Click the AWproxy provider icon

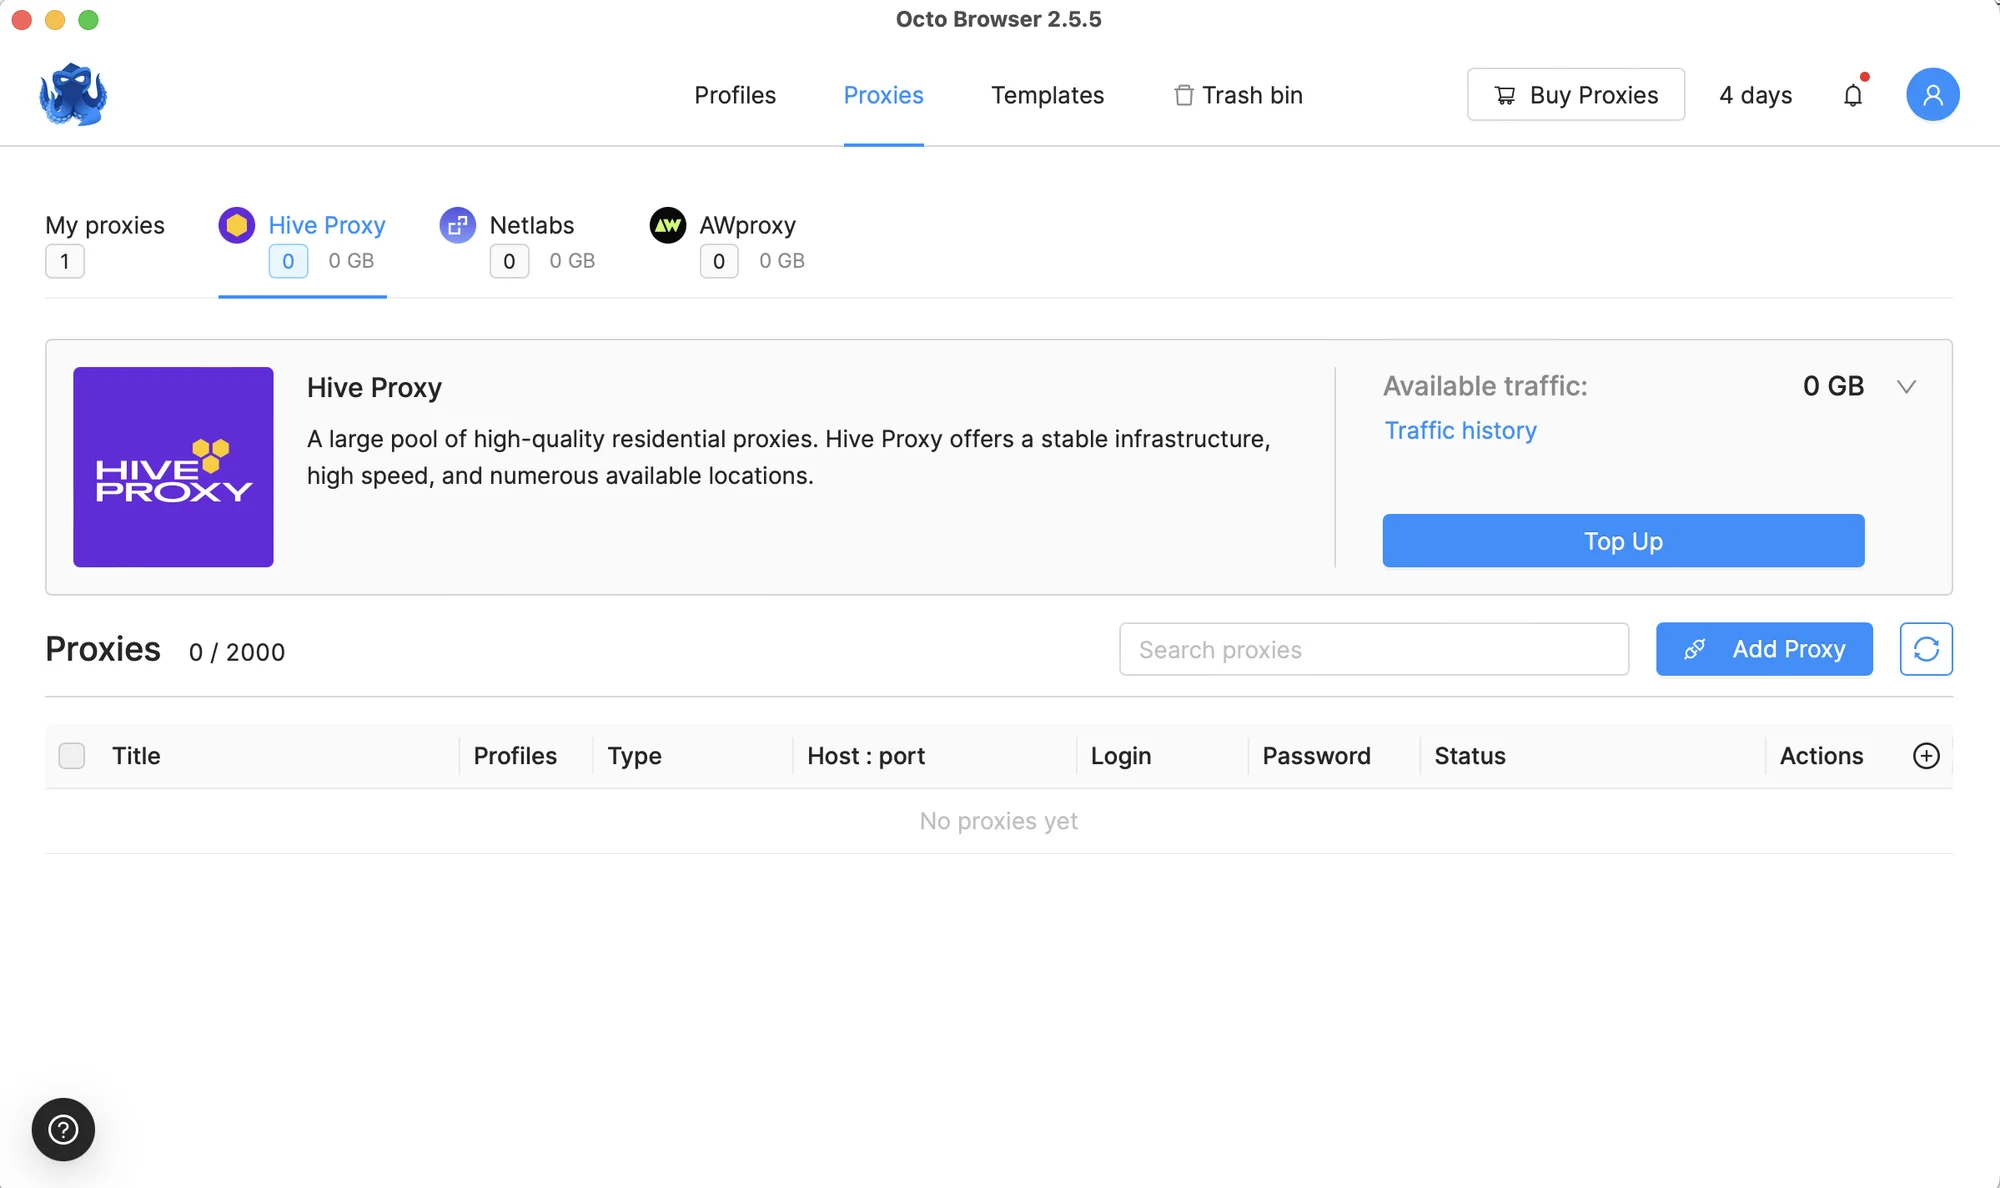click(666, 223)
